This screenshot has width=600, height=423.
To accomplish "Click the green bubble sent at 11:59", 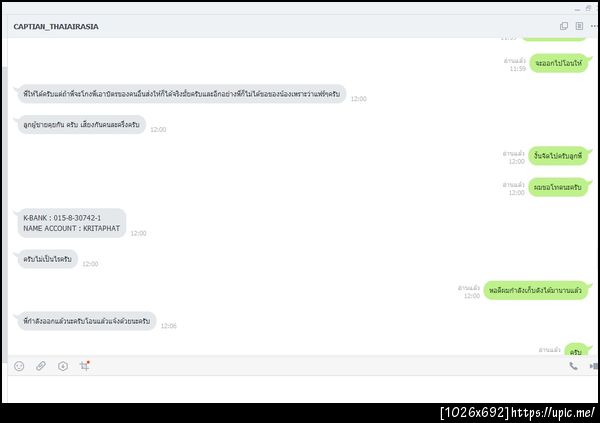I will coord(558,63).
